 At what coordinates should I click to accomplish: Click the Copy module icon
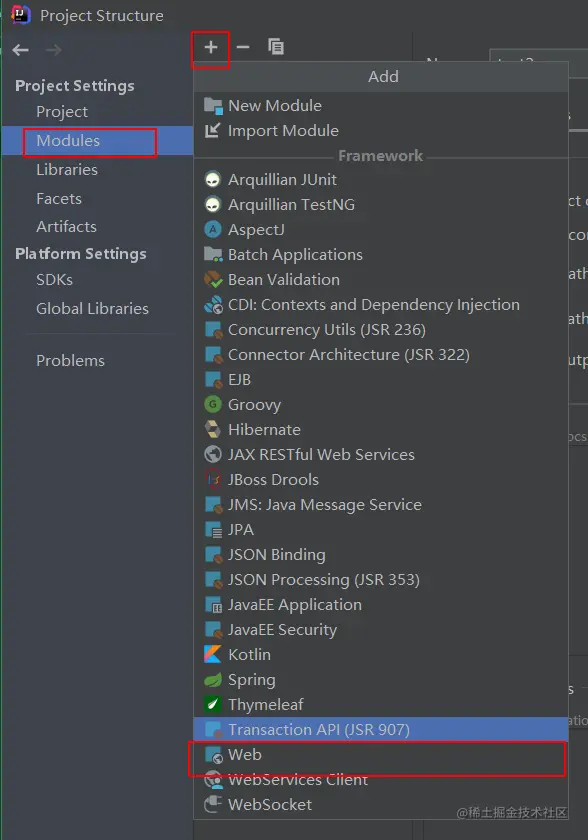(x=276, y=47)
